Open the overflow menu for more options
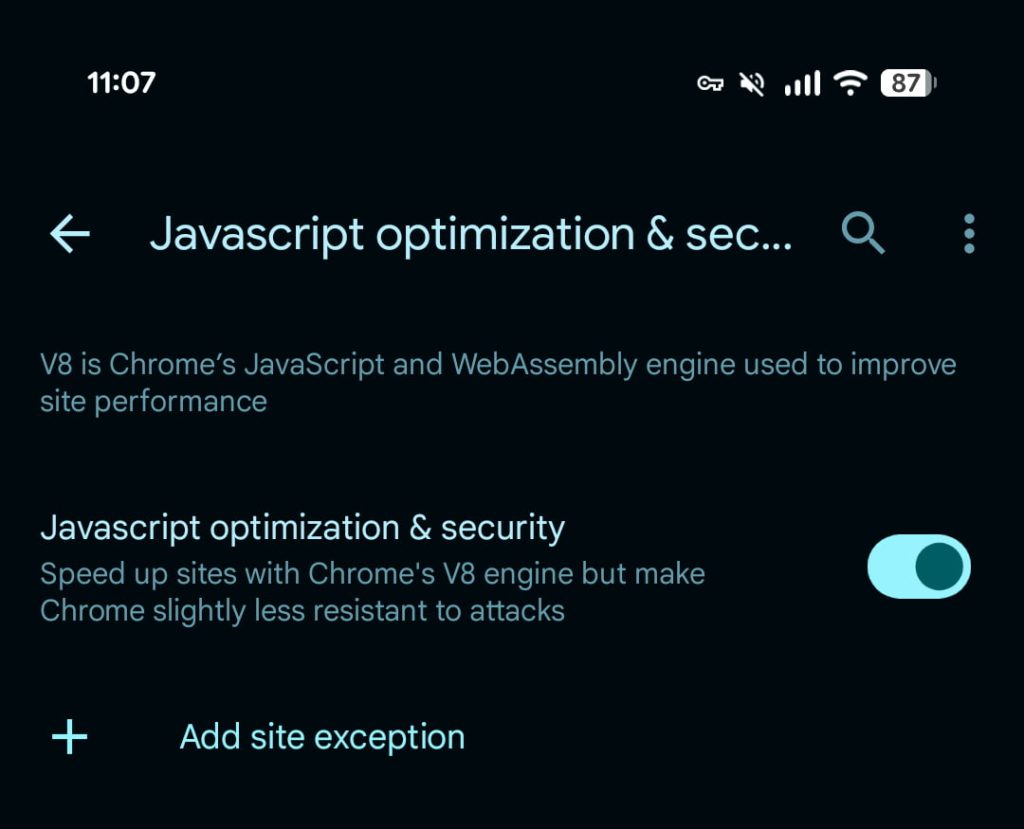Screen dimensions: 1024x829 point(967,234)
